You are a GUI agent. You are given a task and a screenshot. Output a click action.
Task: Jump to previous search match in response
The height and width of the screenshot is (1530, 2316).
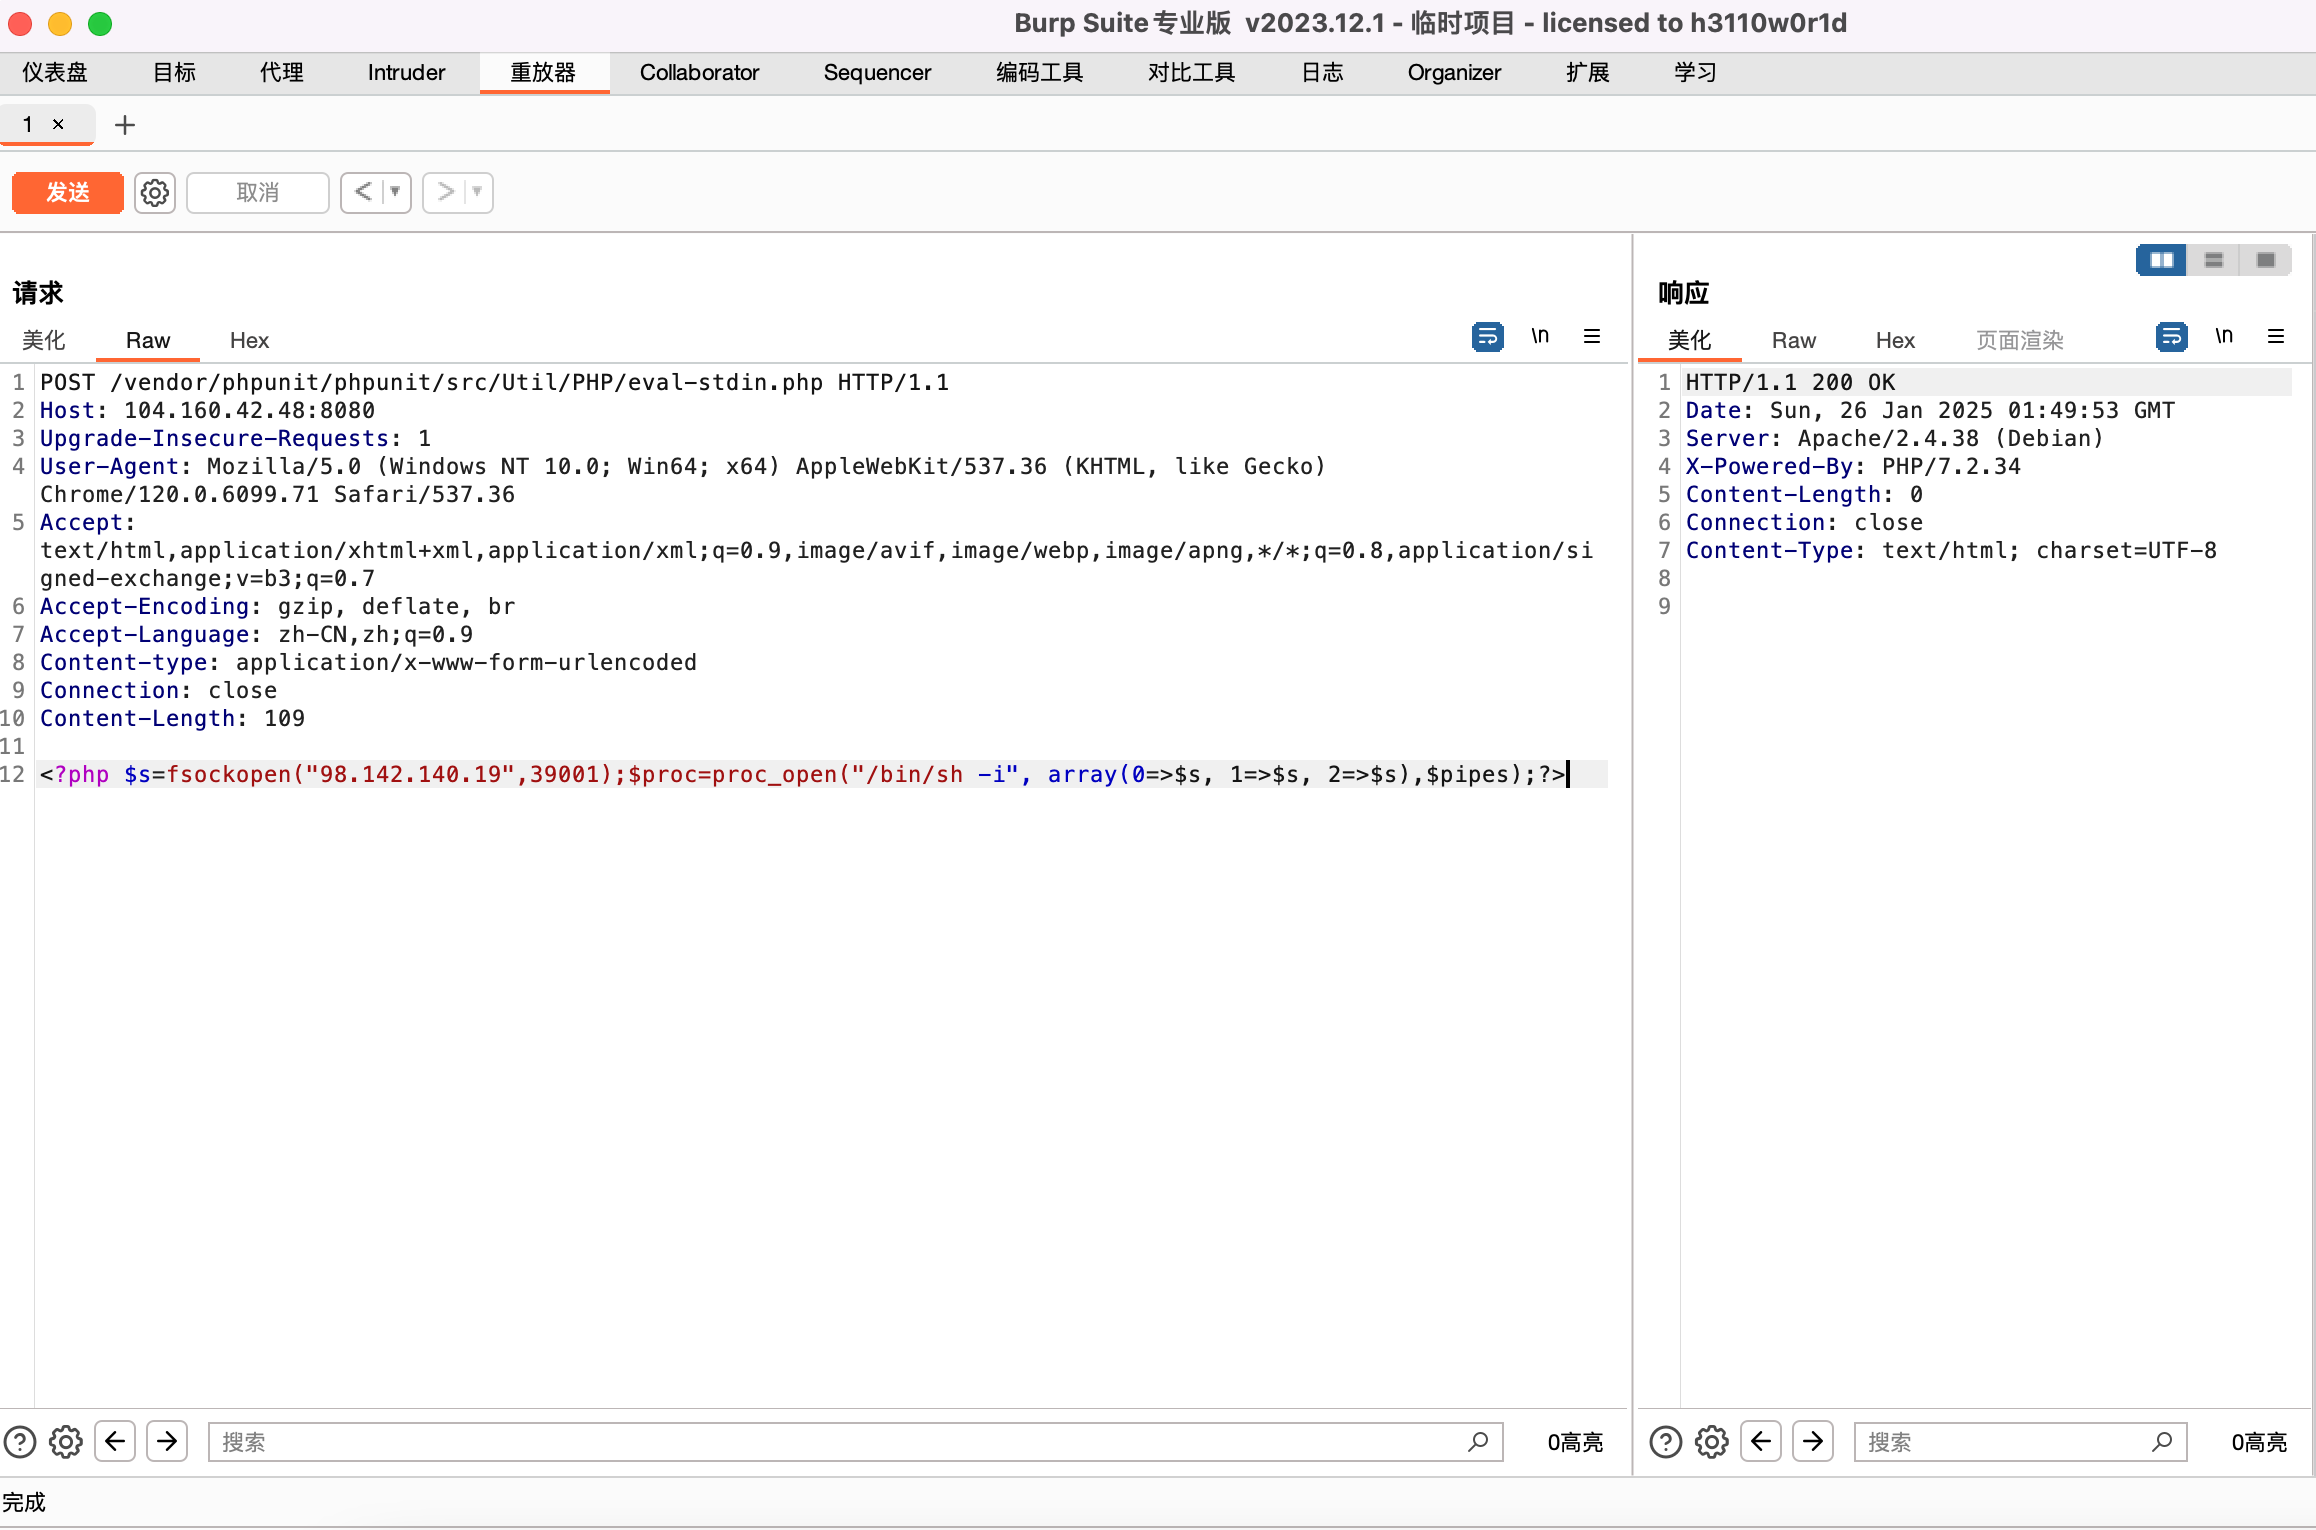(1761, 1442)
